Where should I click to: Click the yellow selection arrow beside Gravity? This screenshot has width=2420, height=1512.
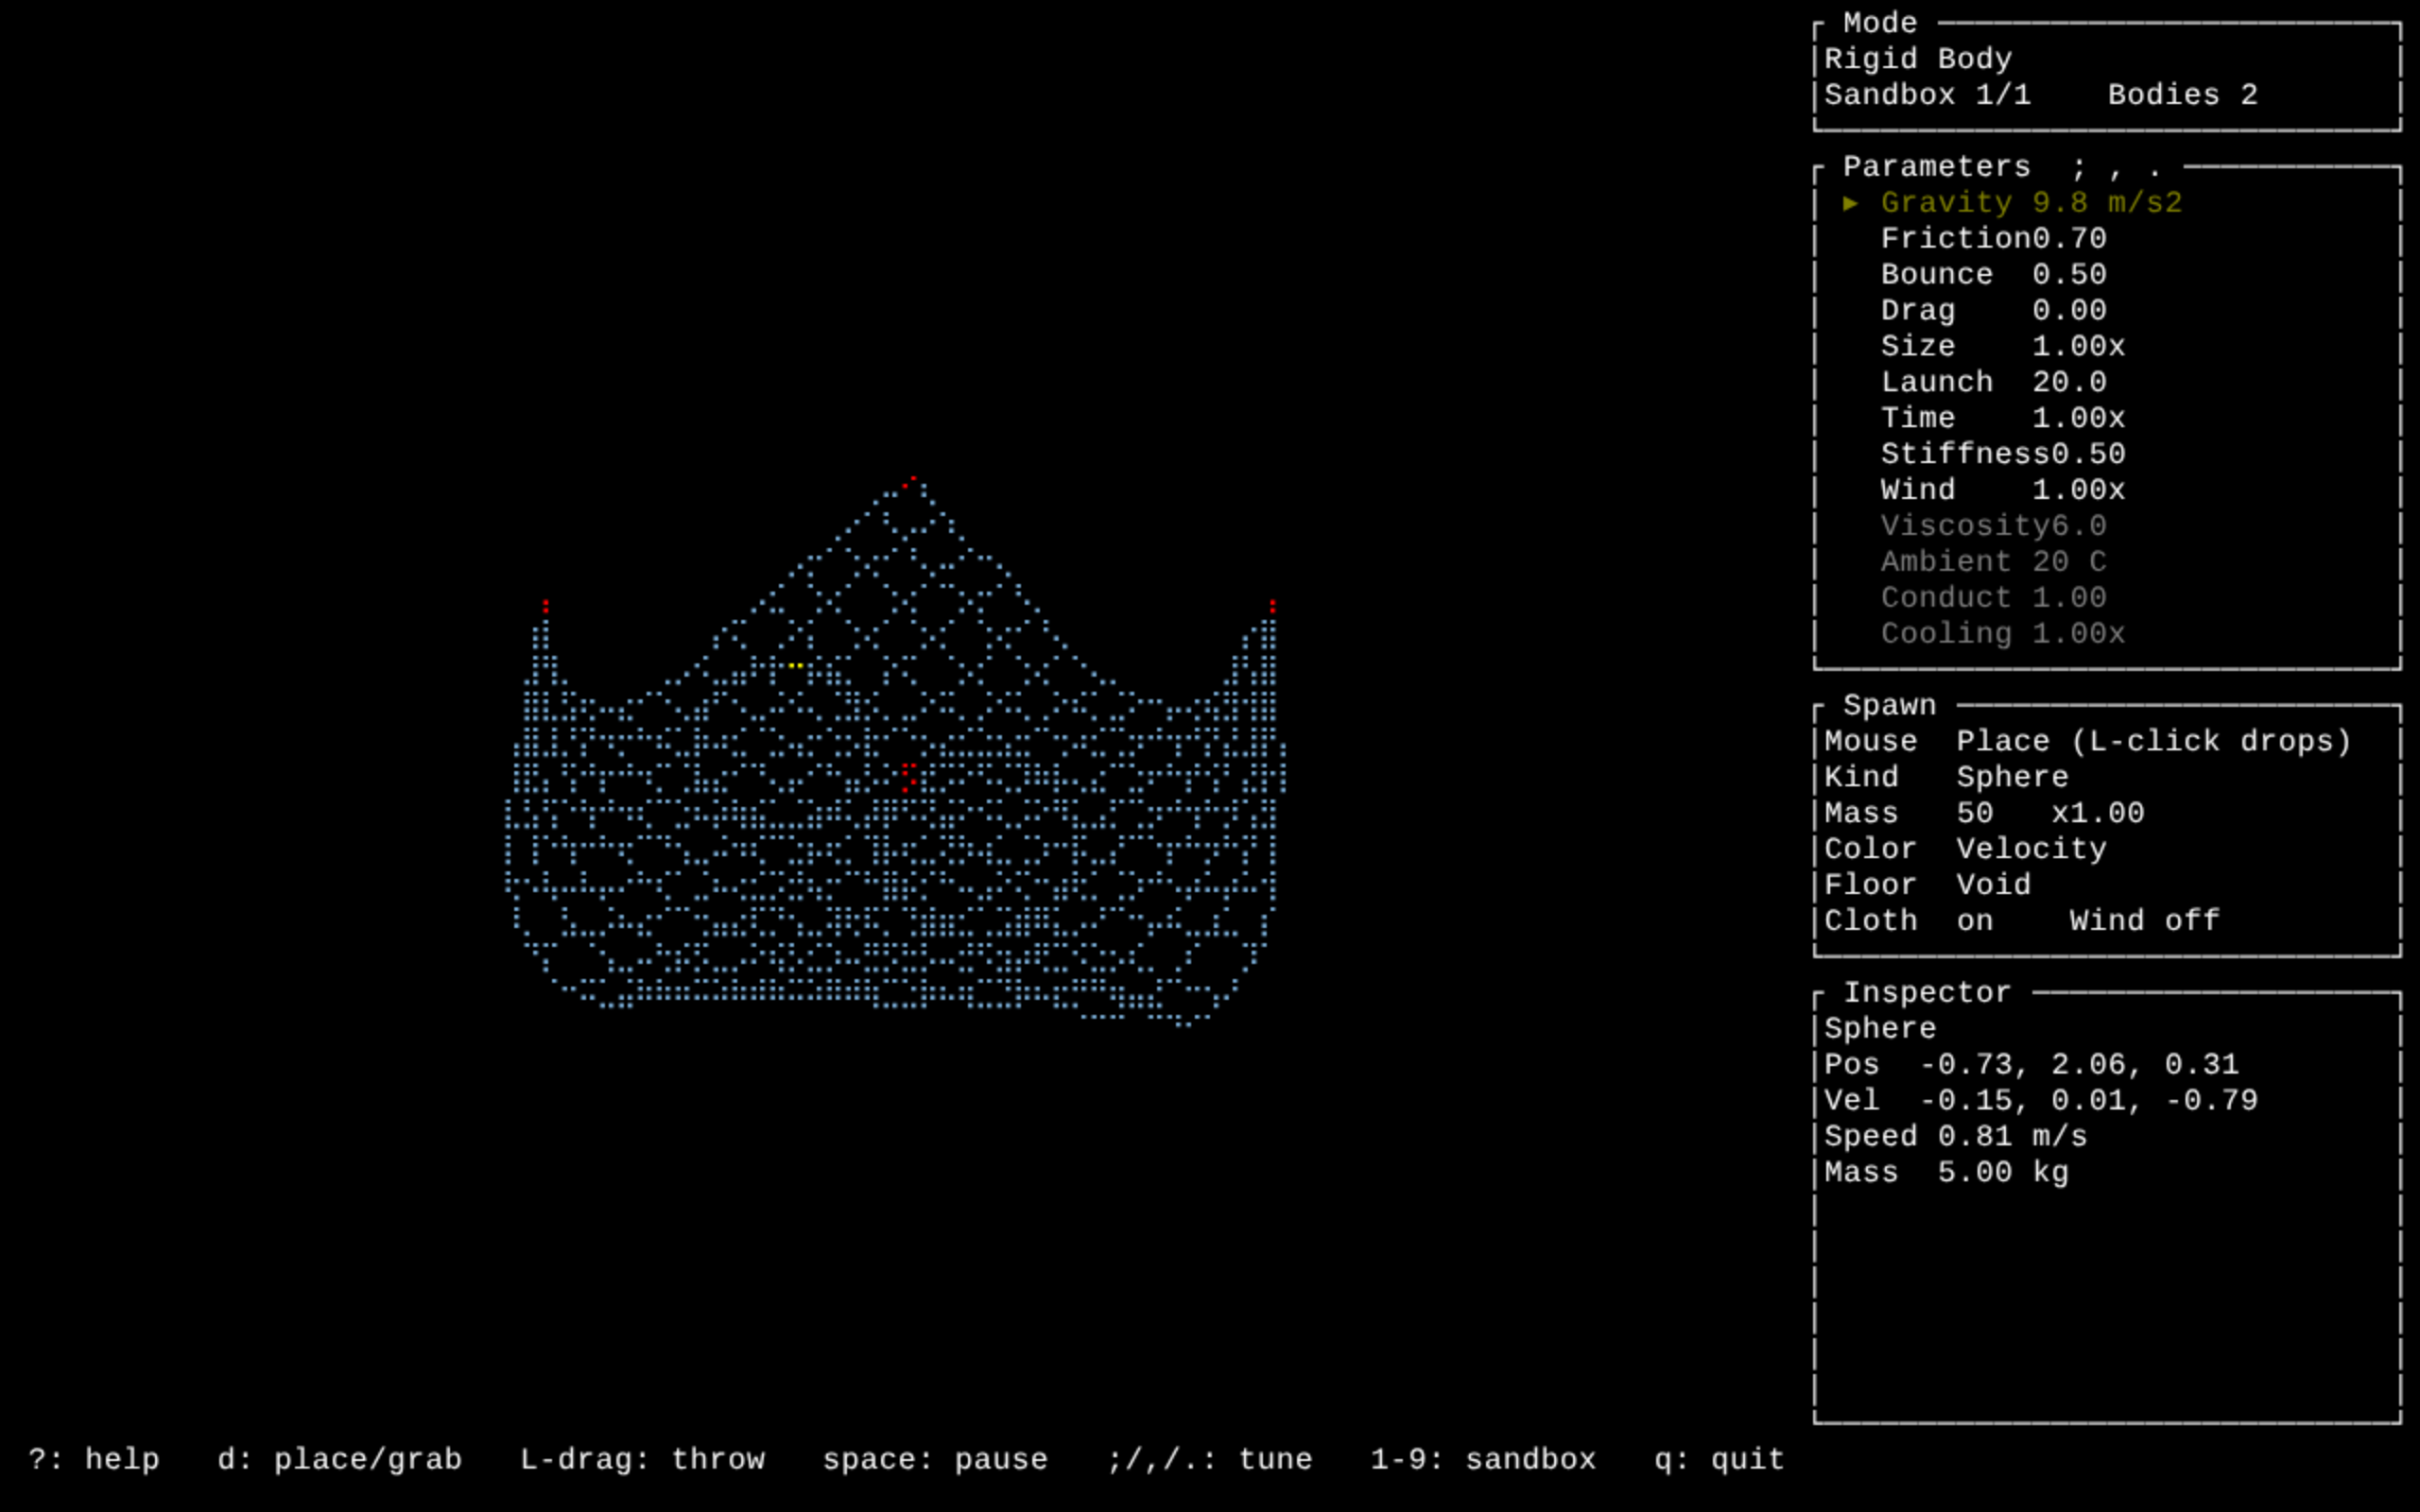click(1850, 203)
